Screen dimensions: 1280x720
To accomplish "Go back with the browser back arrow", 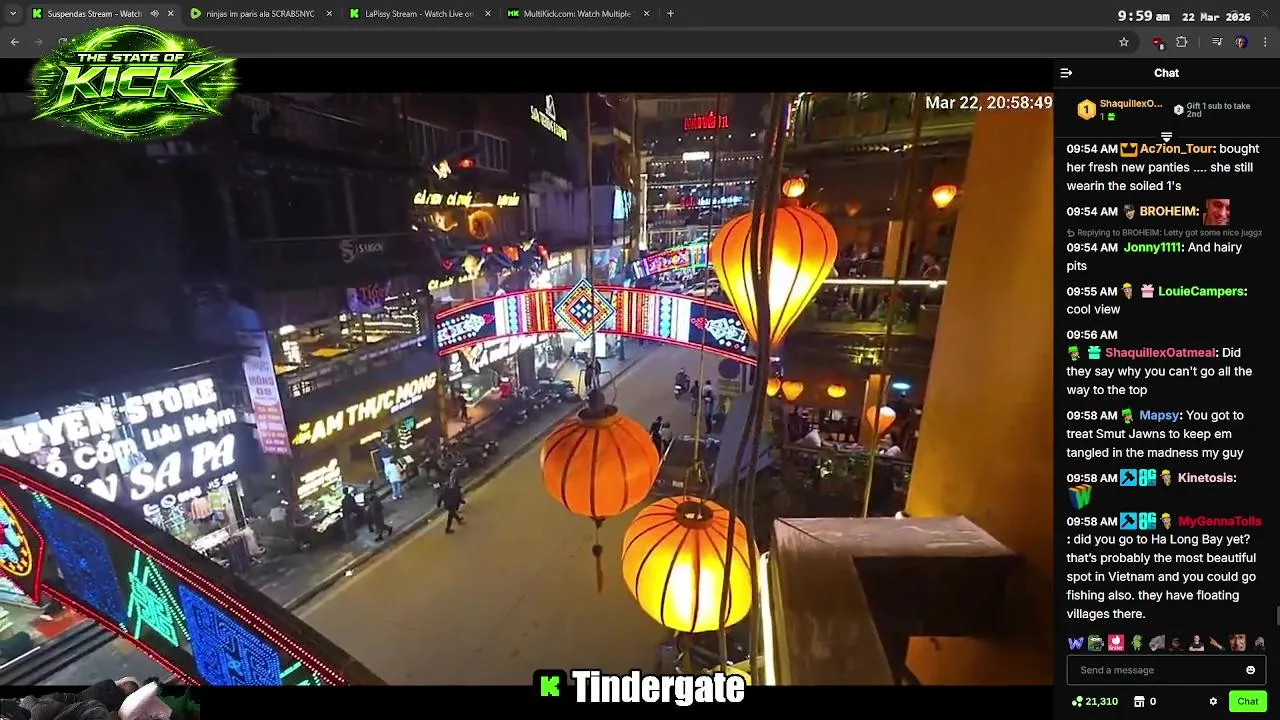I will pos(14,42).
